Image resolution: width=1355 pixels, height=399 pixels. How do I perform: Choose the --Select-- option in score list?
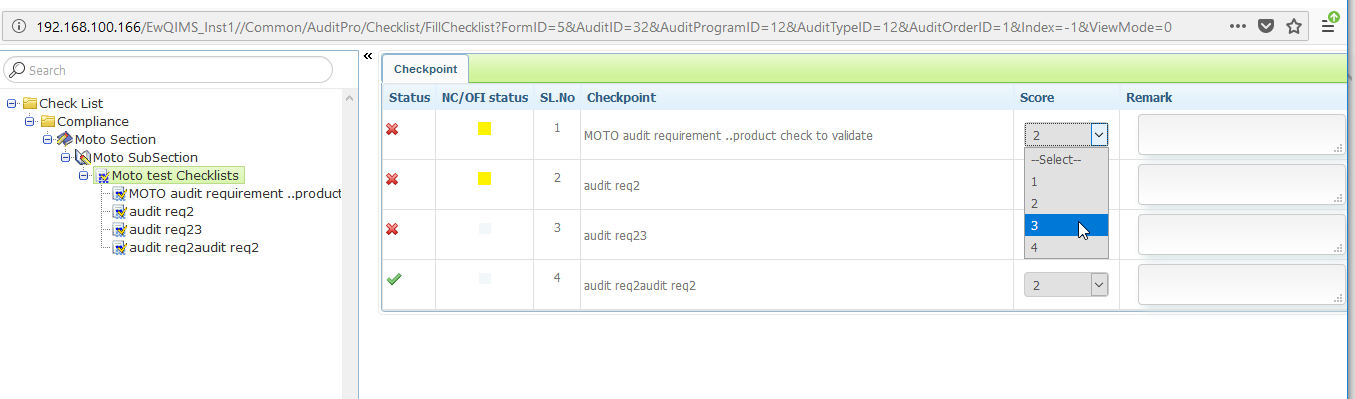coord(1066,160)
